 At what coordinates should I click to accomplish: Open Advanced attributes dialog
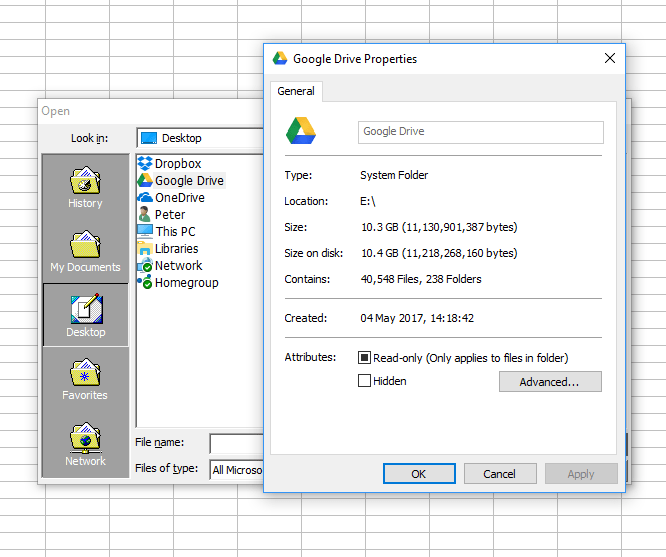pyautogui.click(x=550, y=382)
